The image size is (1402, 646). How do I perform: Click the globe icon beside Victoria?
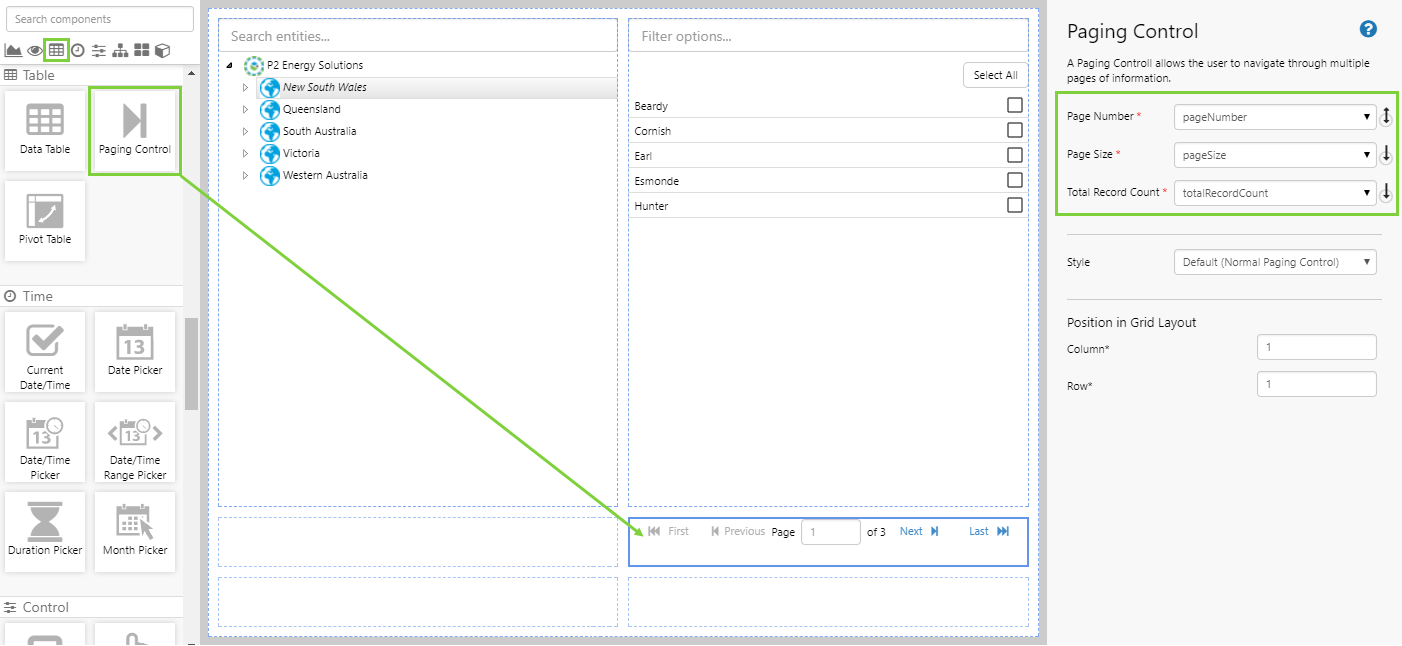(x=270, y=154)
